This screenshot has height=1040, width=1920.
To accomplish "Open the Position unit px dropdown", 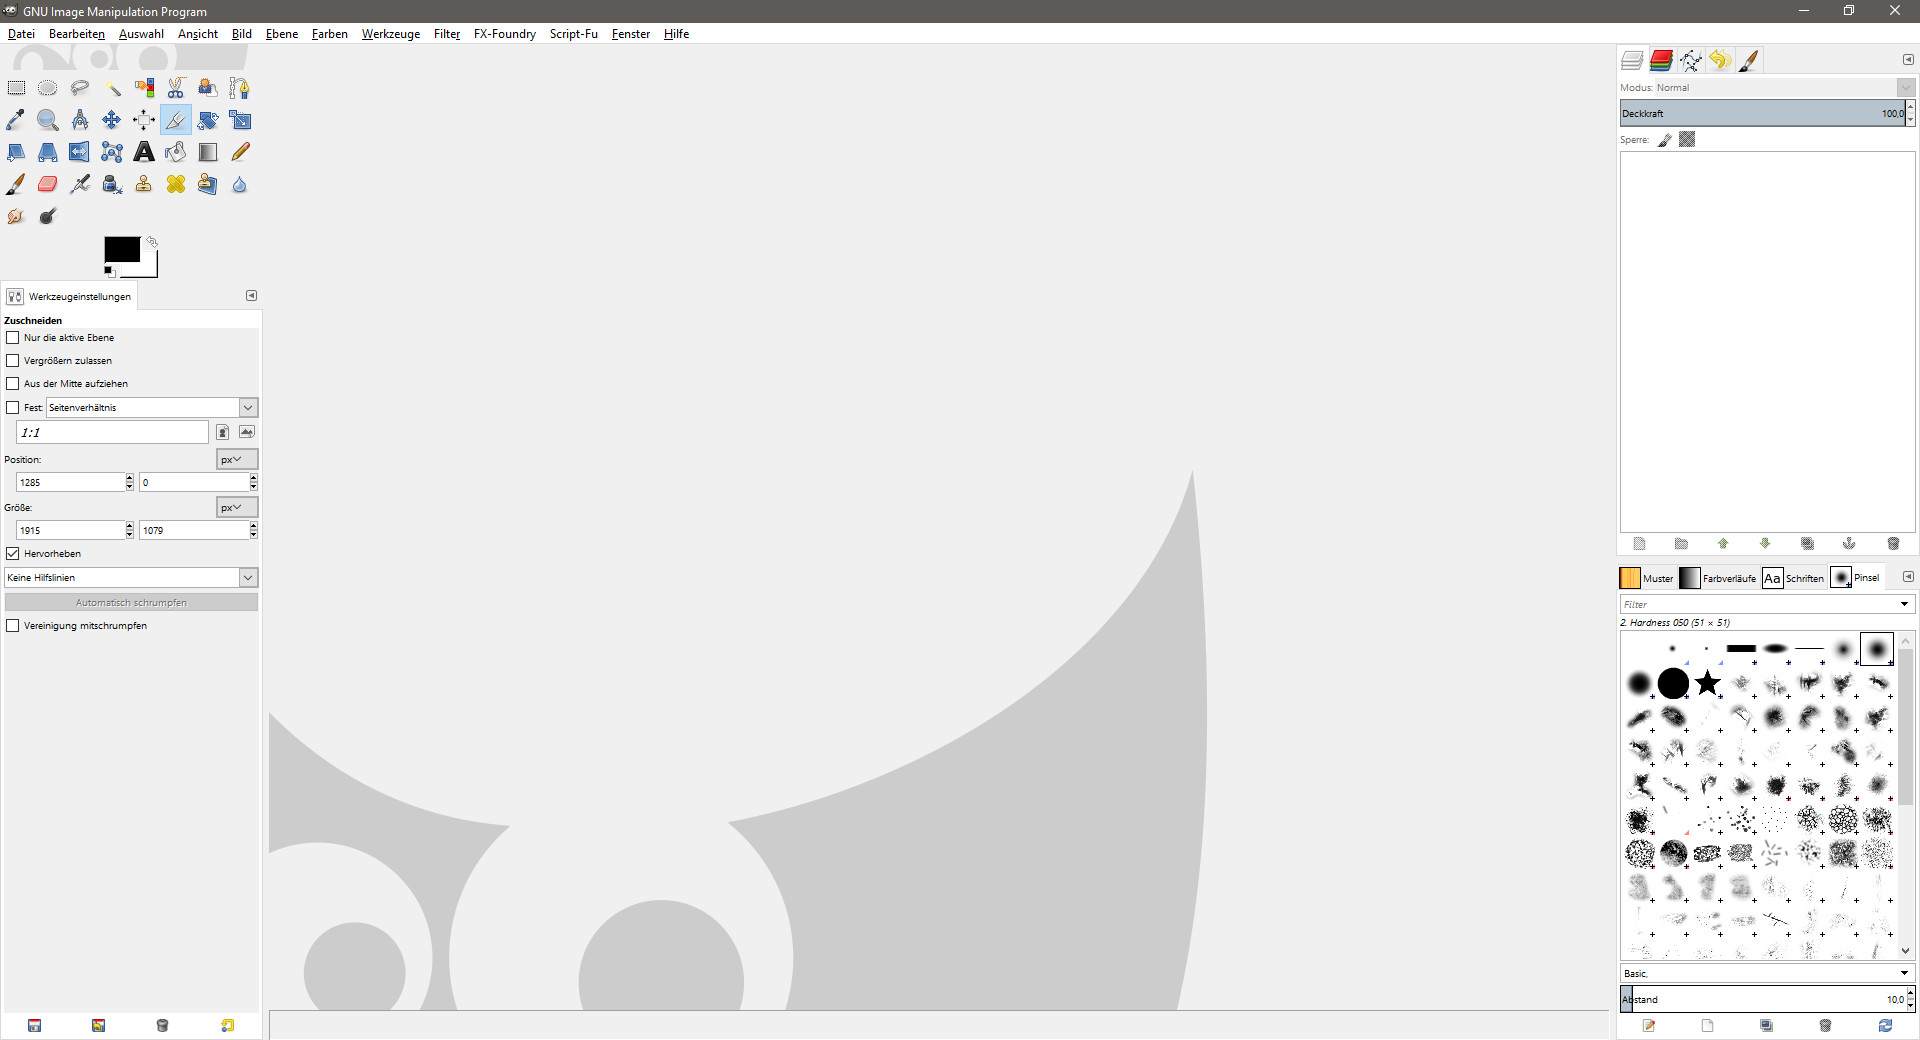I will click(237, 460).
